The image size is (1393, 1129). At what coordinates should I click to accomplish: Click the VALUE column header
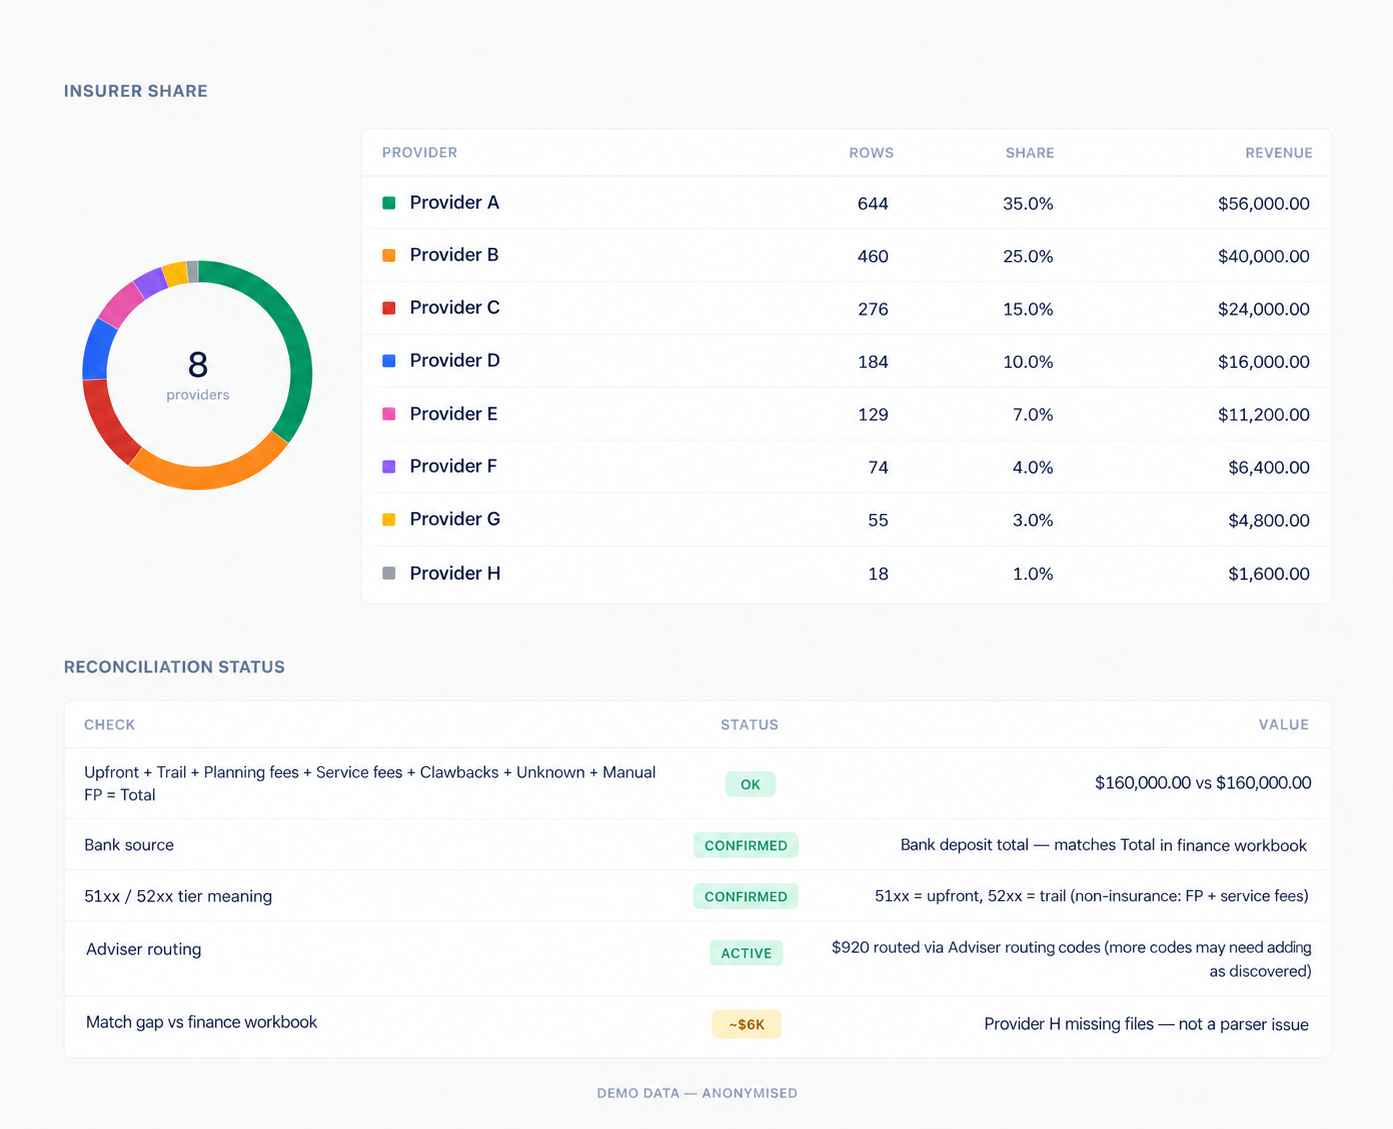(x=1284, y=725)
